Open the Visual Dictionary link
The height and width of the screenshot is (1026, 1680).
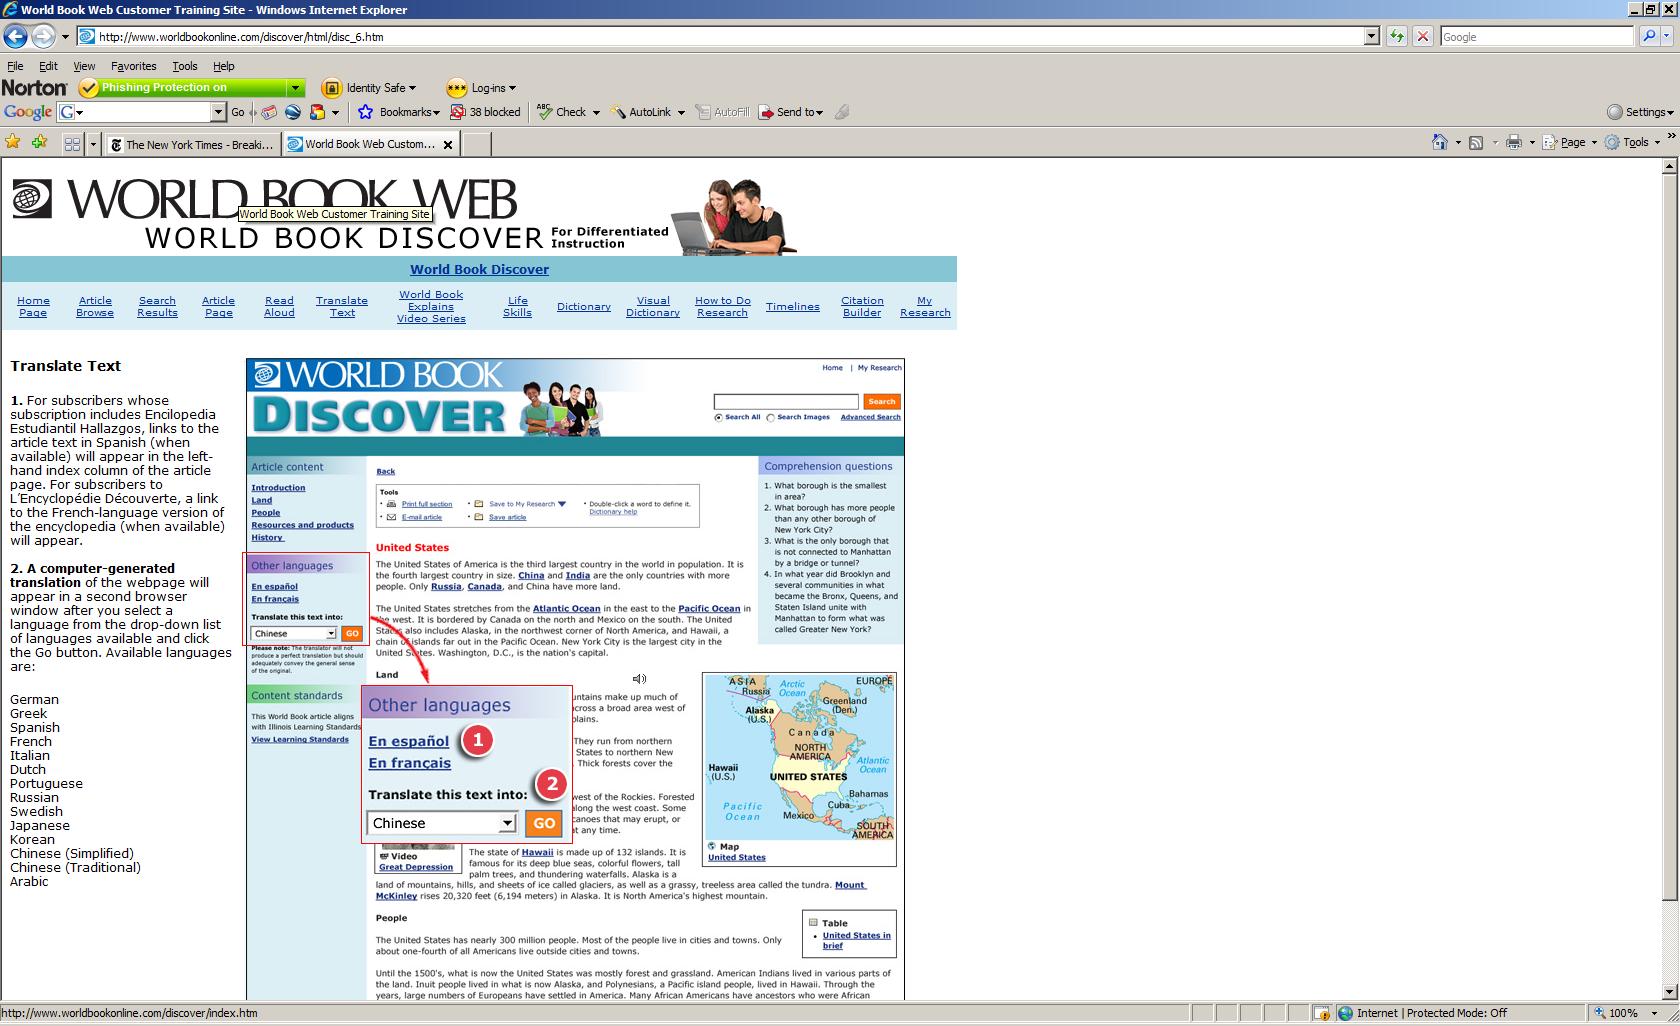pos(653,306)
